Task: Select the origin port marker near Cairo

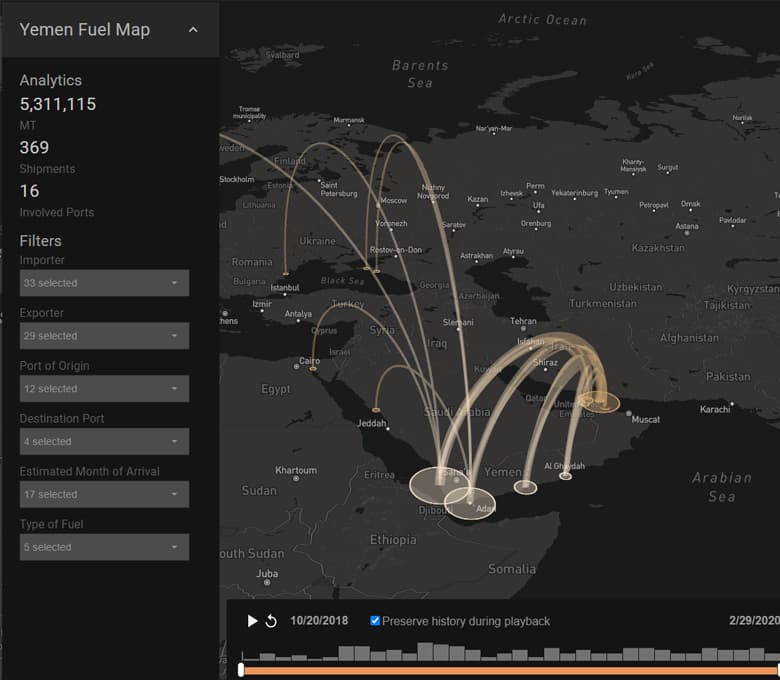Action: tap(313, 370)
